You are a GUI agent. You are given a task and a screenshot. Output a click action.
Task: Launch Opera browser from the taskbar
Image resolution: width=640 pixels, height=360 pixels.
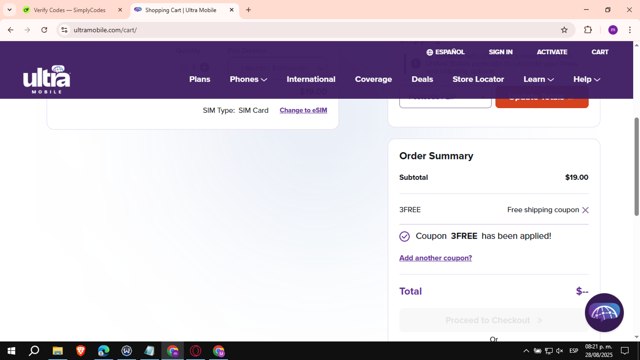click(196, 351)
